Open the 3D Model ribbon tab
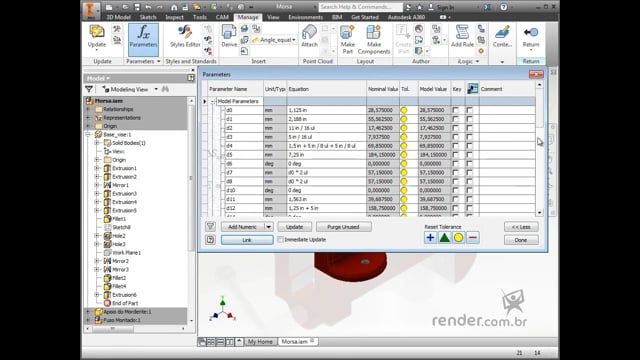The width and height of the screenshot is (640, 360). pyautogui.click(x=118, y=17)
